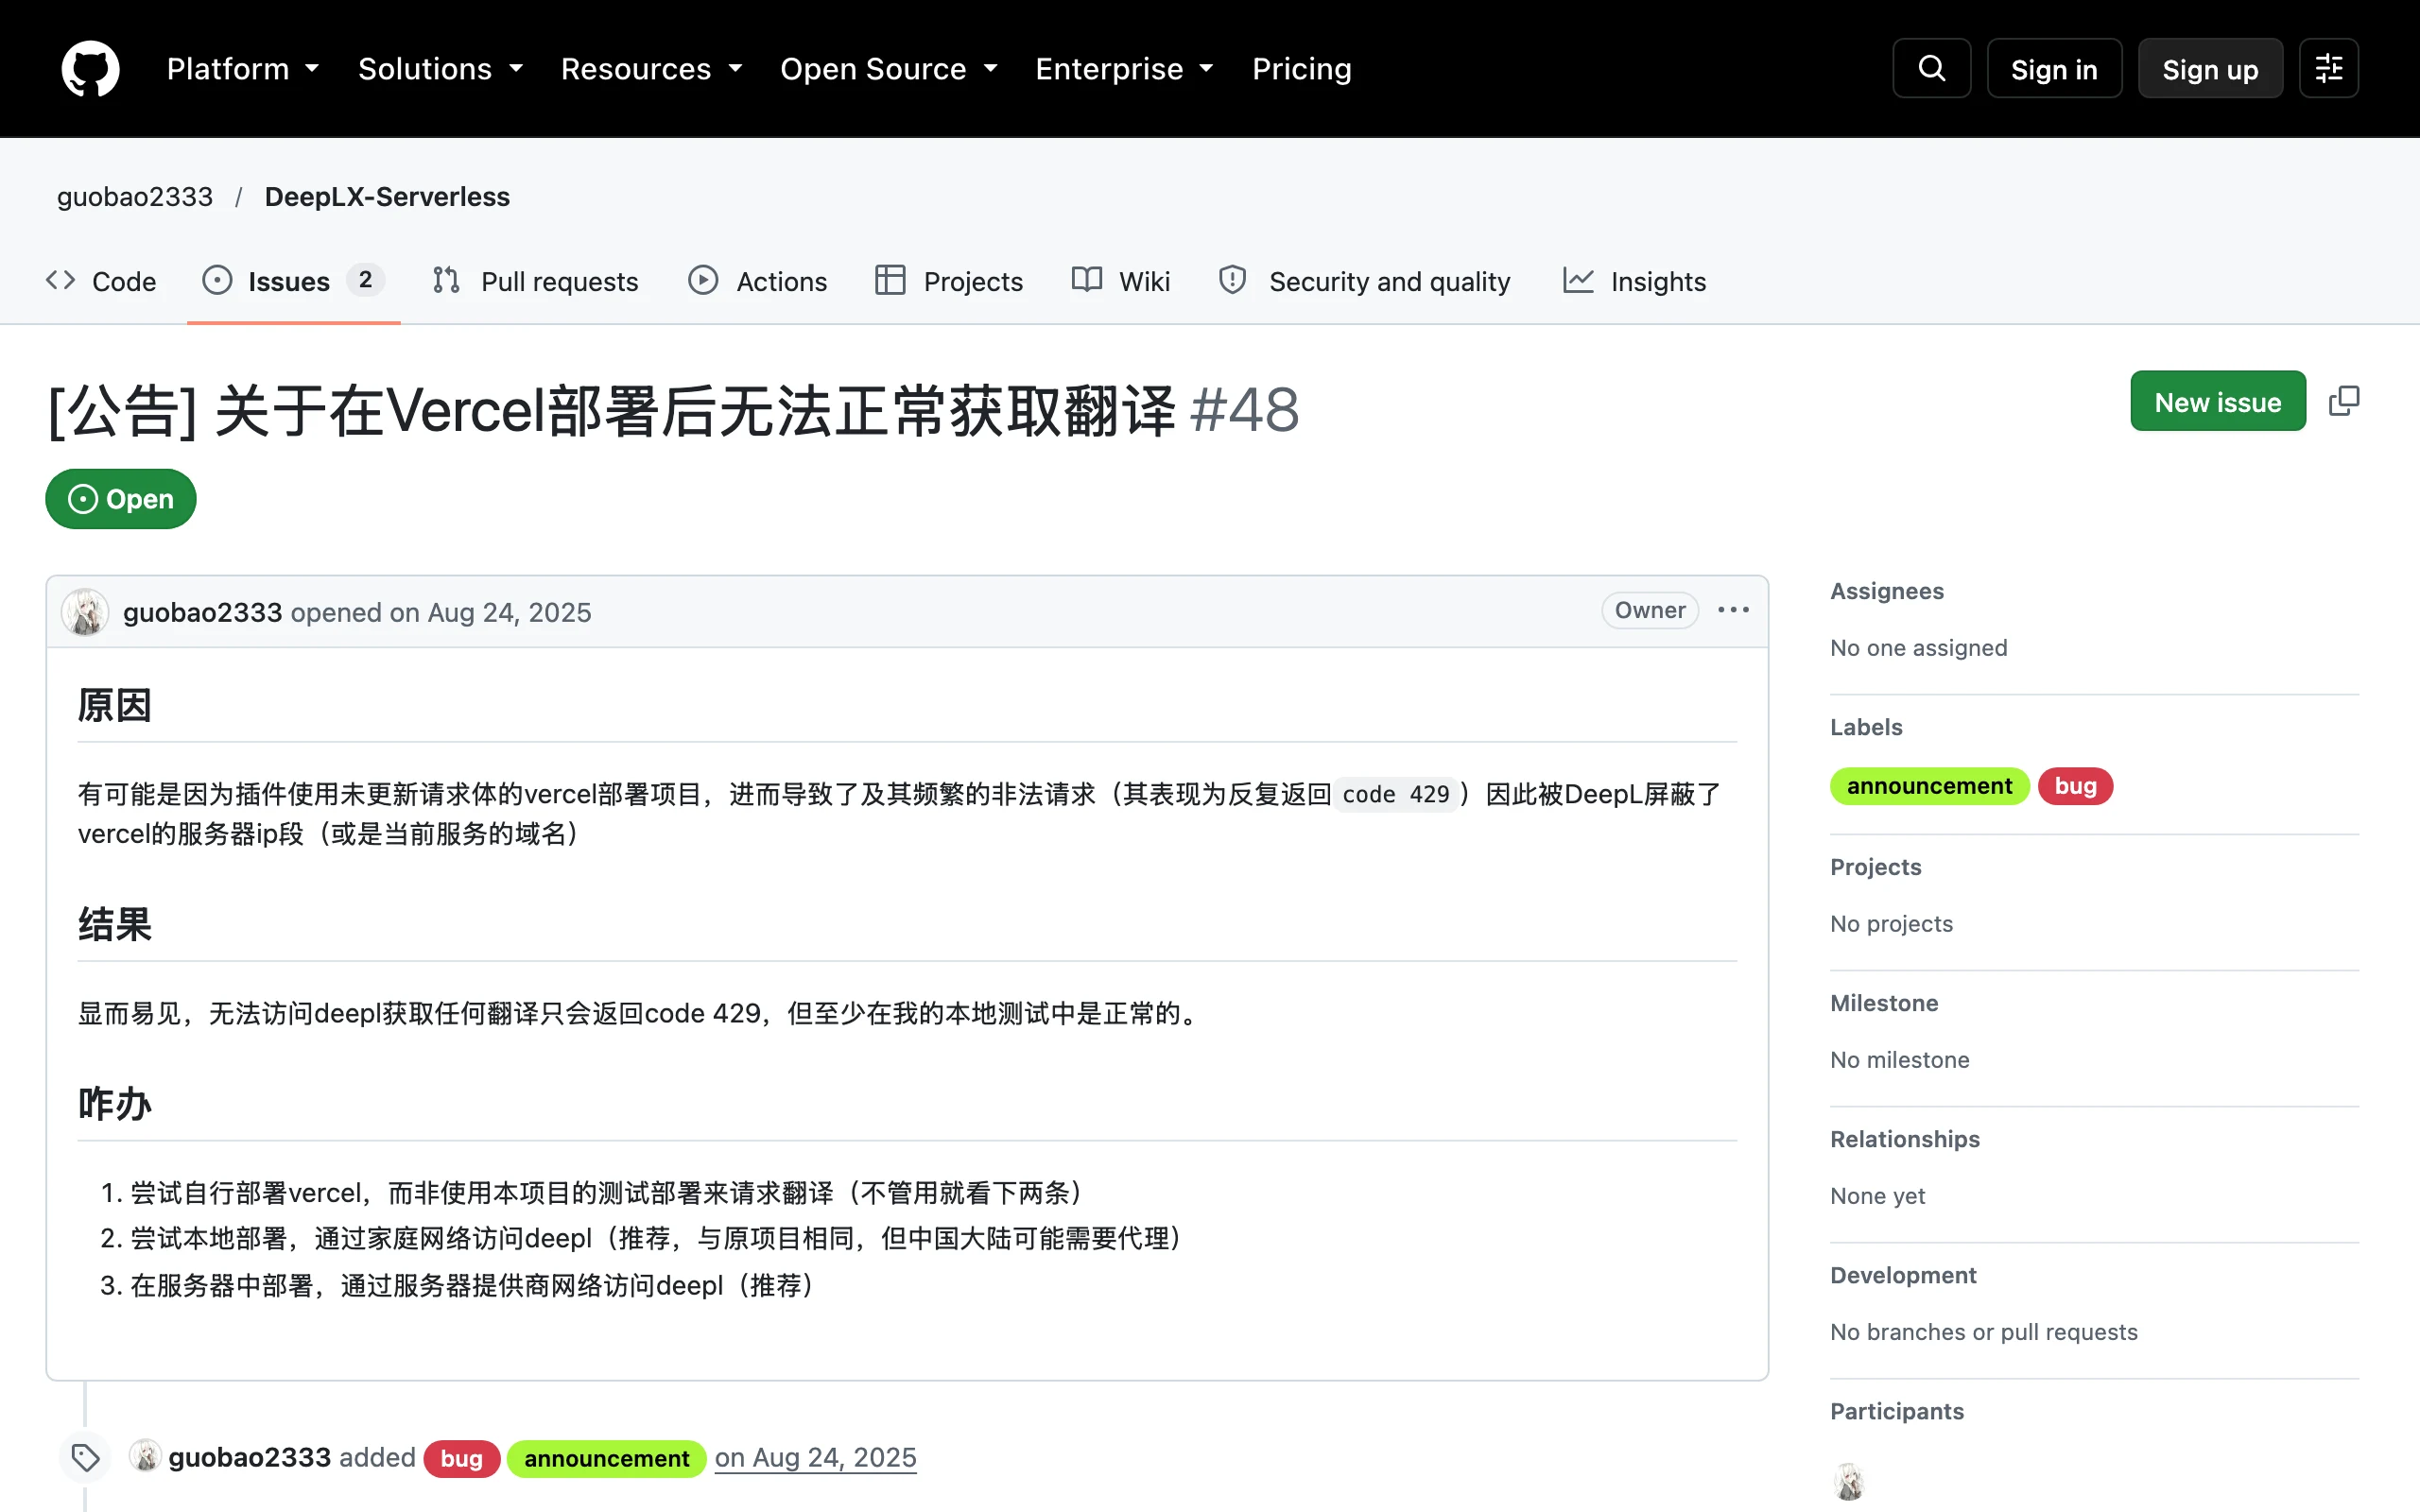2420x1512 pixels.
Task: Select the announcement label in the sidebar
Action: coord(1929,786)
